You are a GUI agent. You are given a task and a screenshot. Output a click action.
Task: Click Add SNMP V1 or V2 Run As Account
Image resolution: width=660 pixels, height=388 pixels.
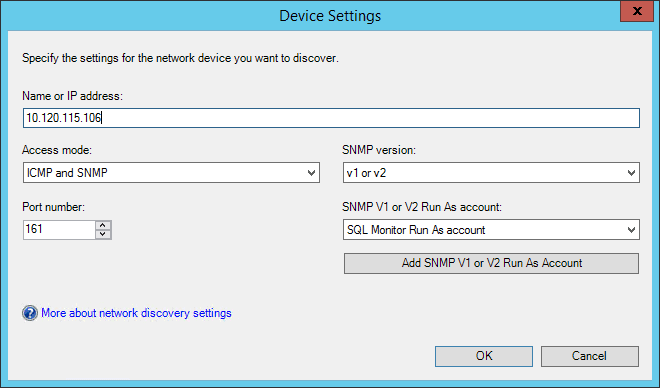click(491, 263)
